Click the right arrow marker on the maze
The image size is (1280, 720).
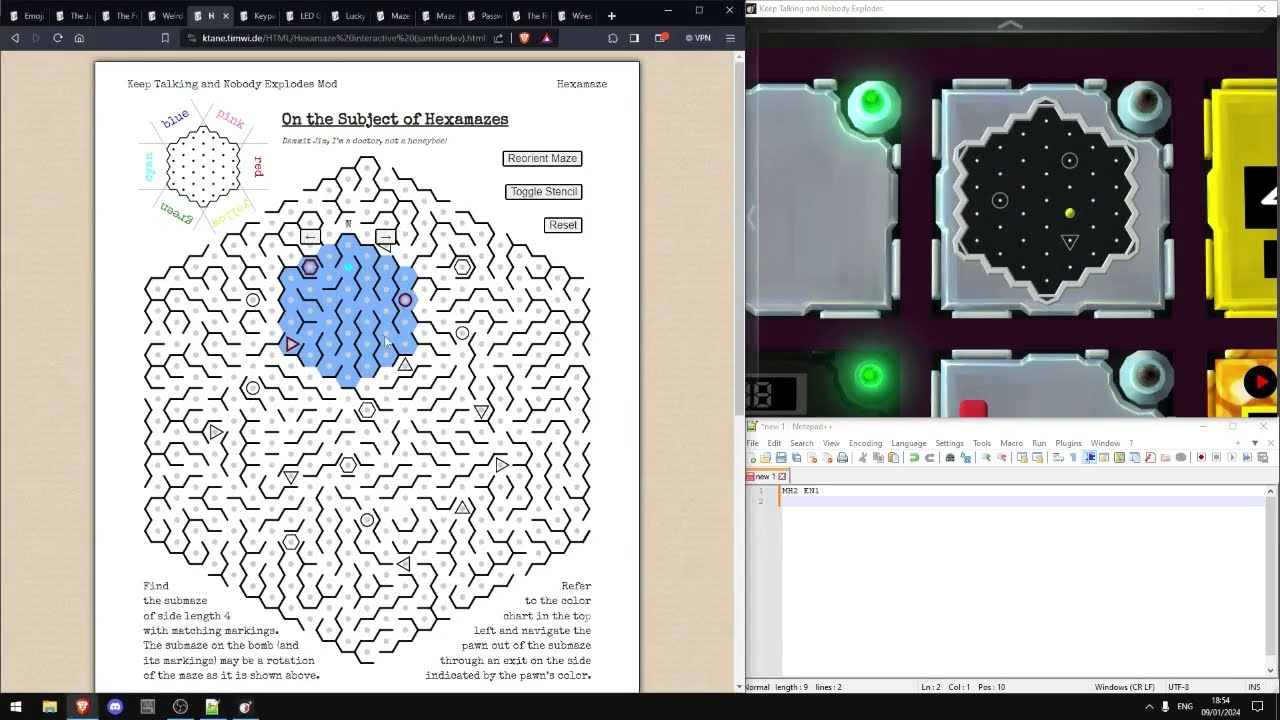(x=385, y=237)
